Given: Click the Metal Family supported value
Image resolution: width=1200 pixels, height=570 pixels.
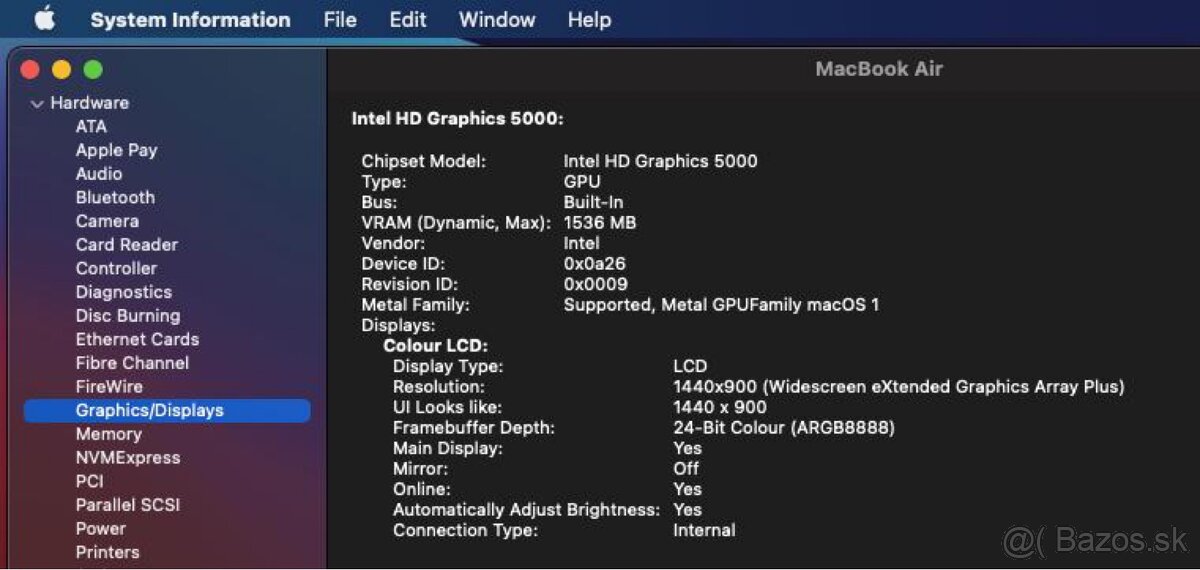Looking at the screenshot, I should coord(721,305).
